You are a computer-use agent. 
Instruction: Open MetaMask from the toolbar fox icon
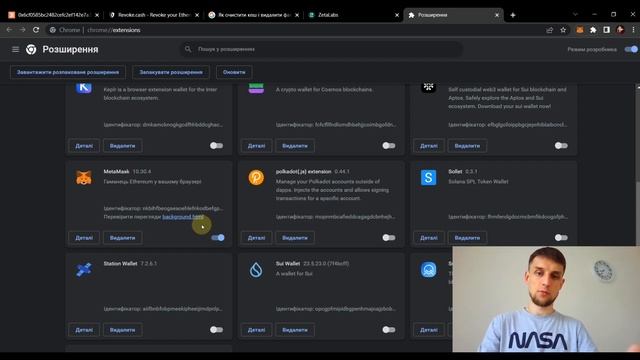pyautogui.click(x=580, y=30)
